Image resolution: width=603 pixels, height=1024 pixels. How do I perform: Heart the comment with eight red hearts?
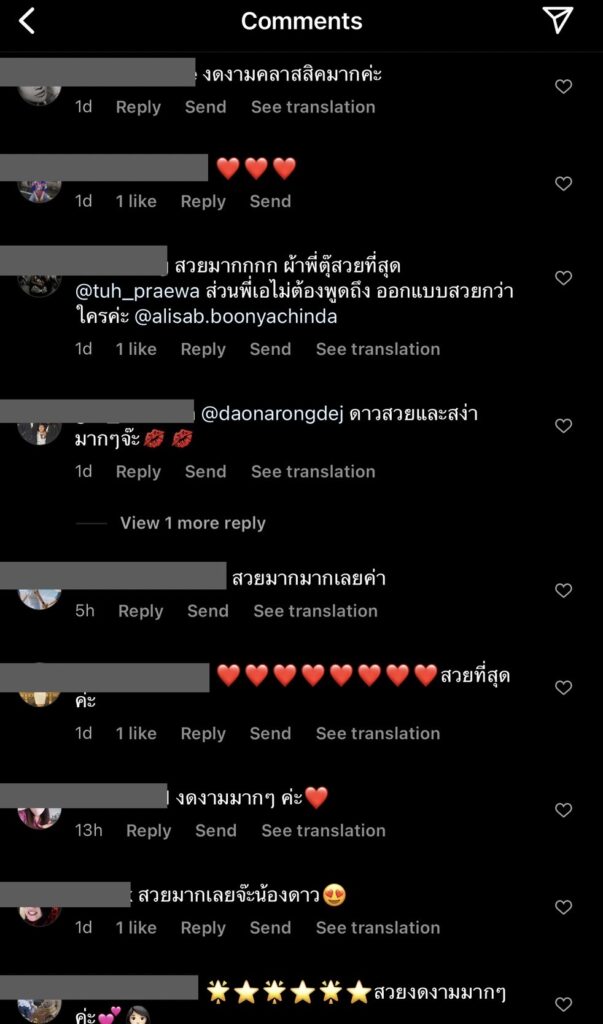(x=563, y=687)
